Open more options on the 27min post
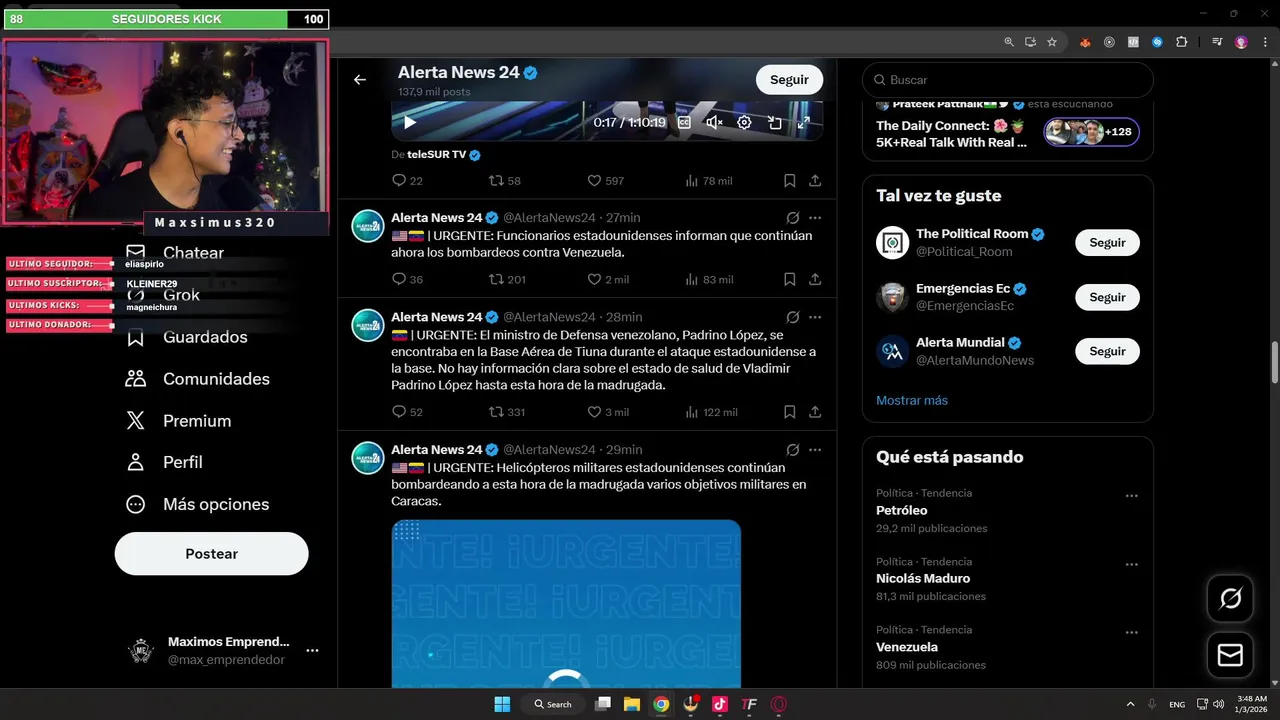 click(815, 218)
